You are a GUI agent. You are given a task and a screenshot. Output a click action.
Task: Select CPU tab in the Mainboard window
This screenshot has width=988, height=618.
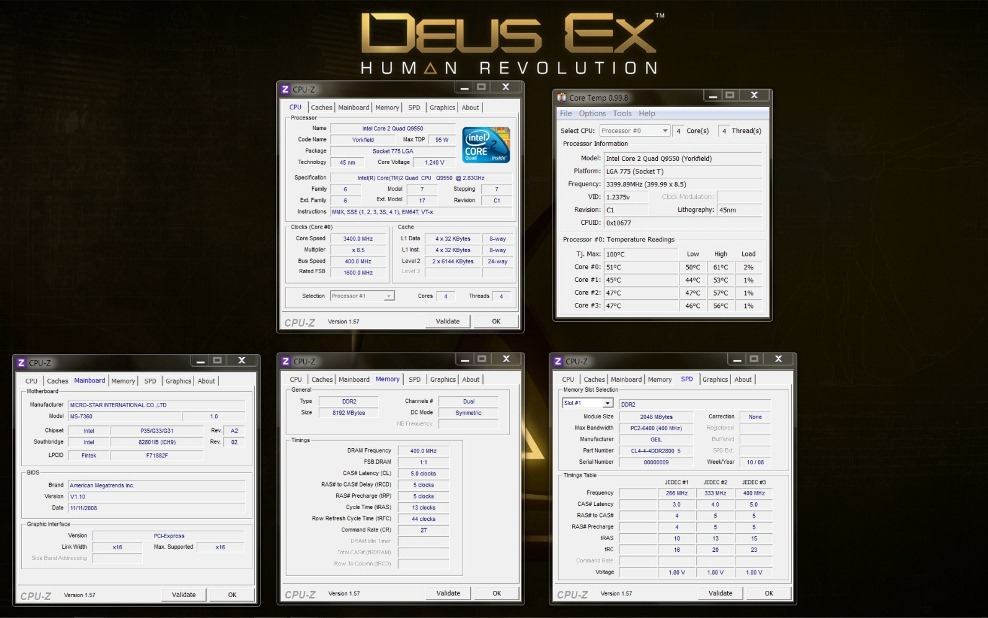point(32,381)
